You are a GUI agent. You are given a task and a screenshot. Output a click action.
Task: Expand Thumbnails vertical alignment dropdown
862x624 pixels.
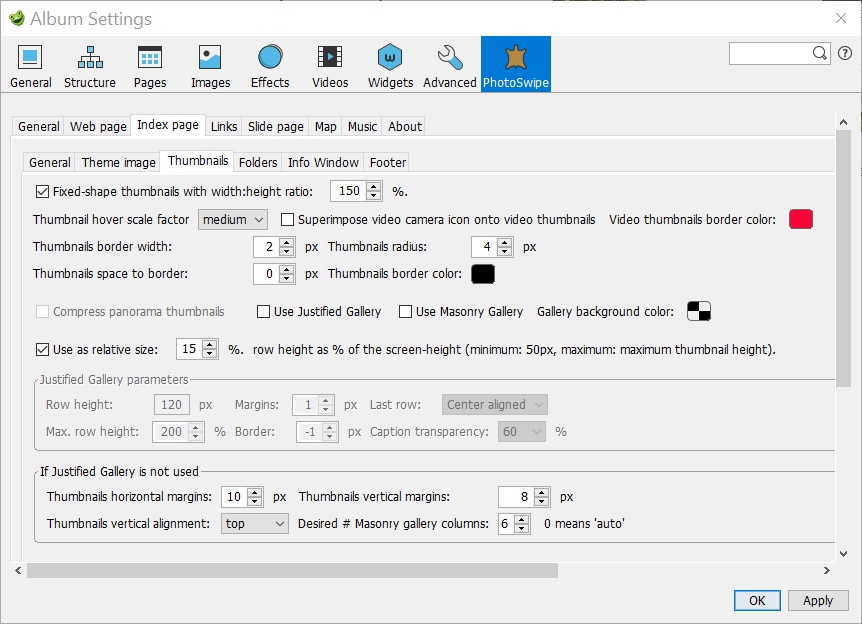(x=254, y=524)
